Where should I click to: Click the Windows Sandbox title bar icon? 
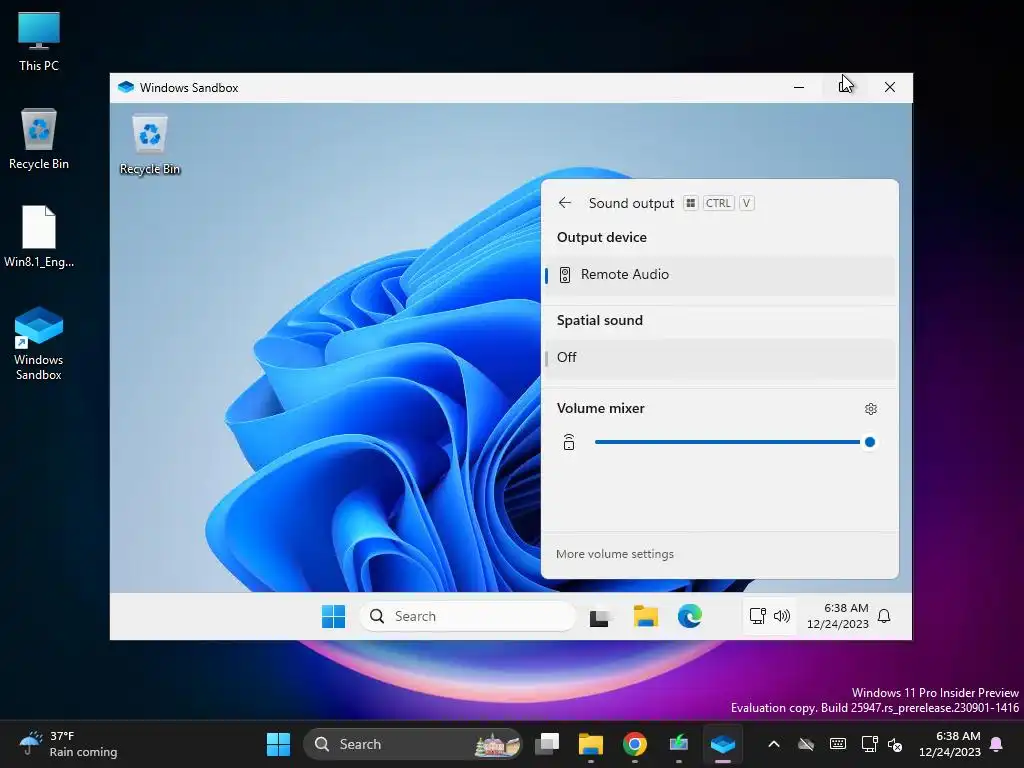point(126,87)
